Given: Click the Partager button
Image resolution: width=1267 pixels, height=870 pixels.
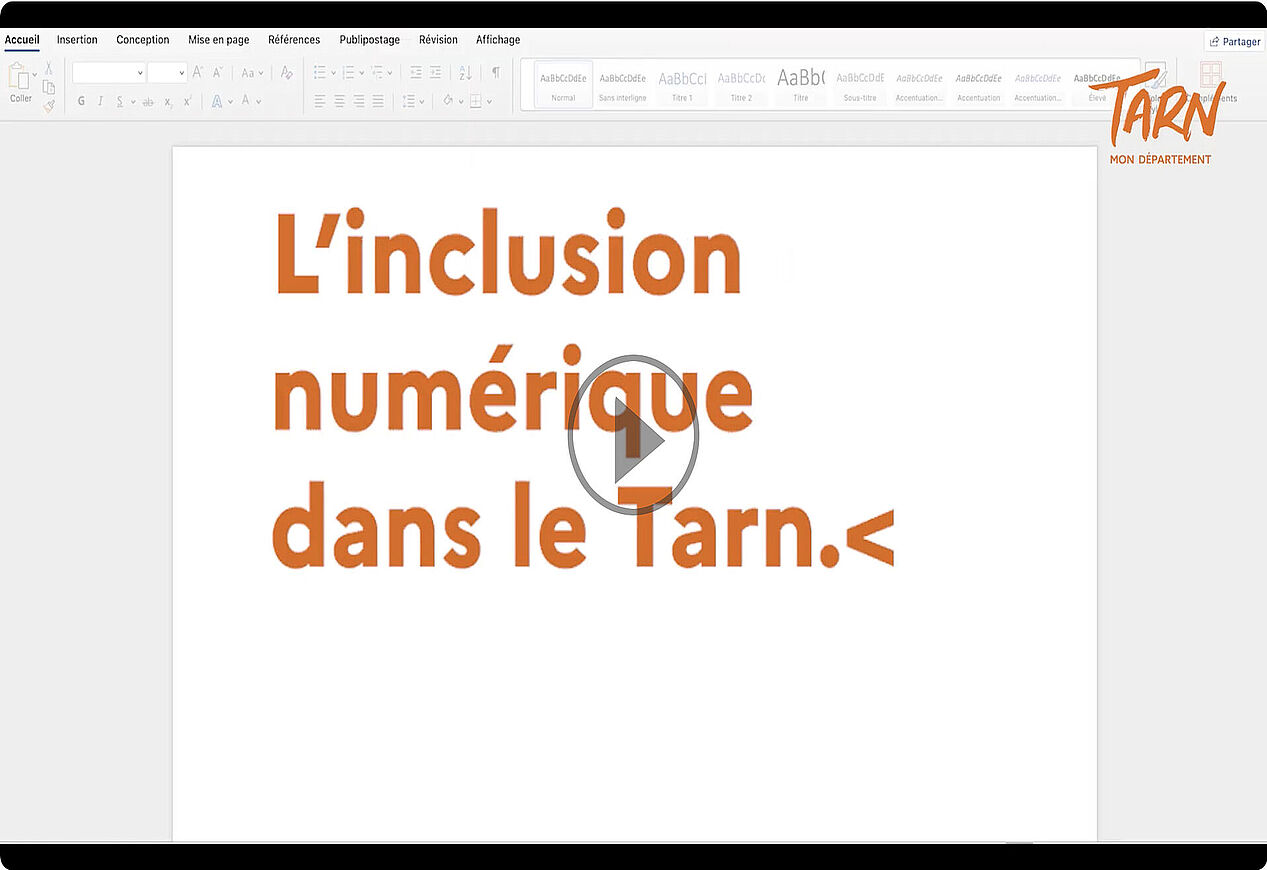Looking at the screenshot, I should pos(1234,42).
